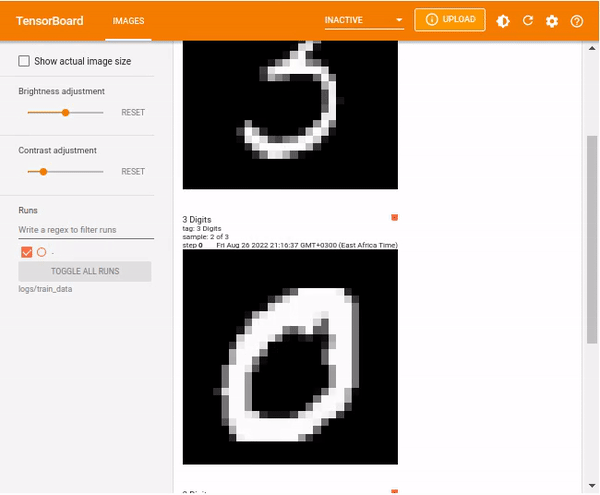This screenshot has width=600, height=495.
Task: Click the scrollbar down arrow
Action: tap(592, 486)
